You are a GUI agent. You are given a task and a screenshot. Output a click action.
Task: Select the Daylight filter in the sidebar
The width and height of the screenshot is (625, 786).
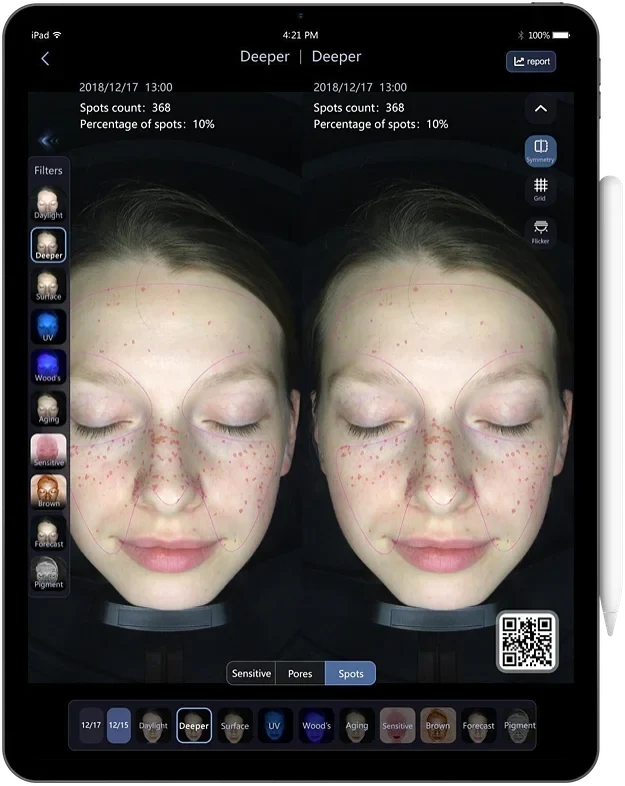(x=48, y=204)
